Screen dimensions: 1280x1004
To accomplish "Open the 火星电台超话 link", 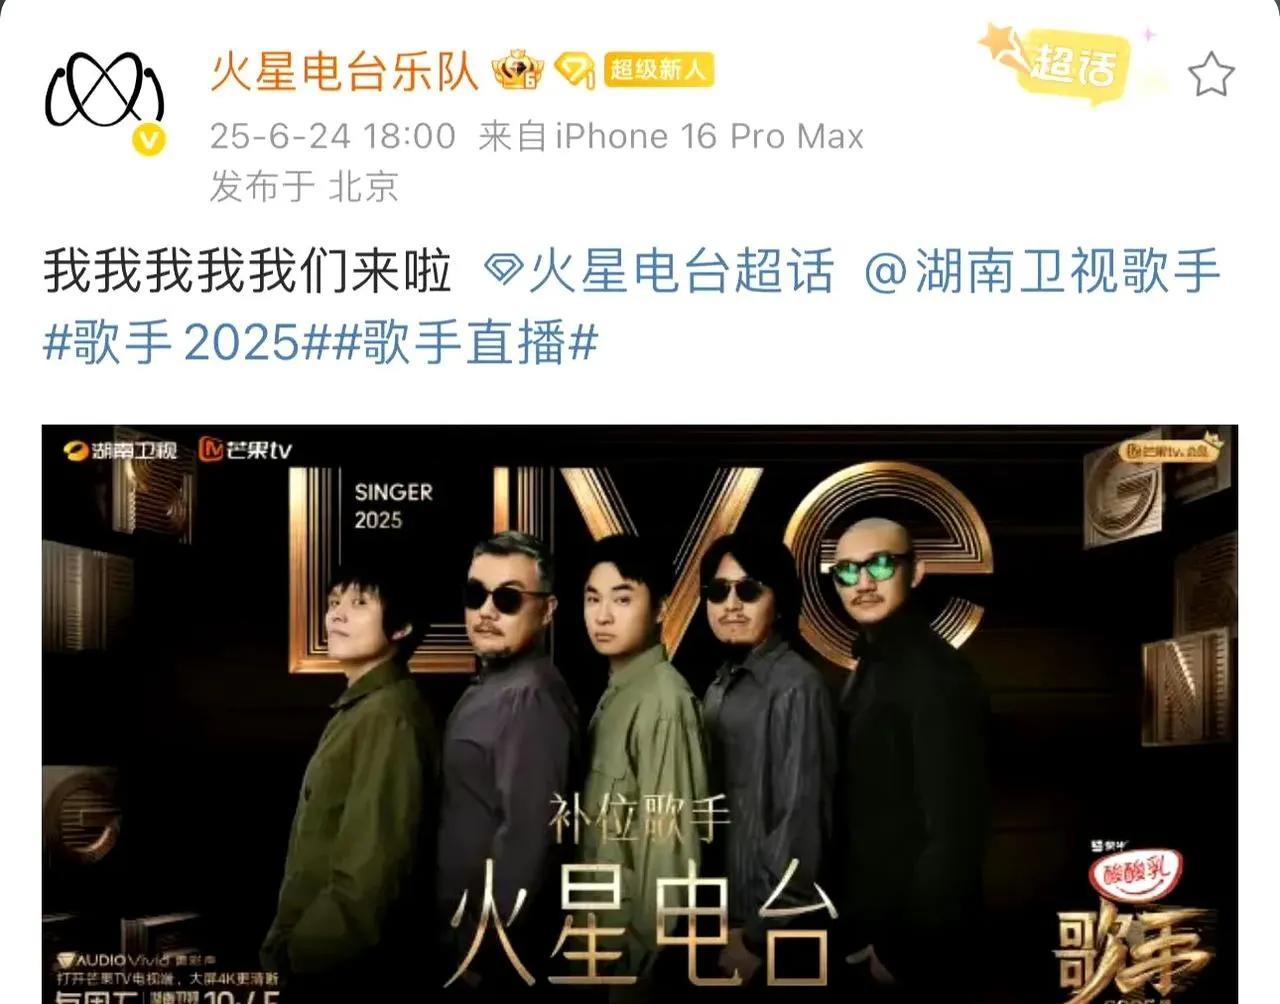I will 680,271.
